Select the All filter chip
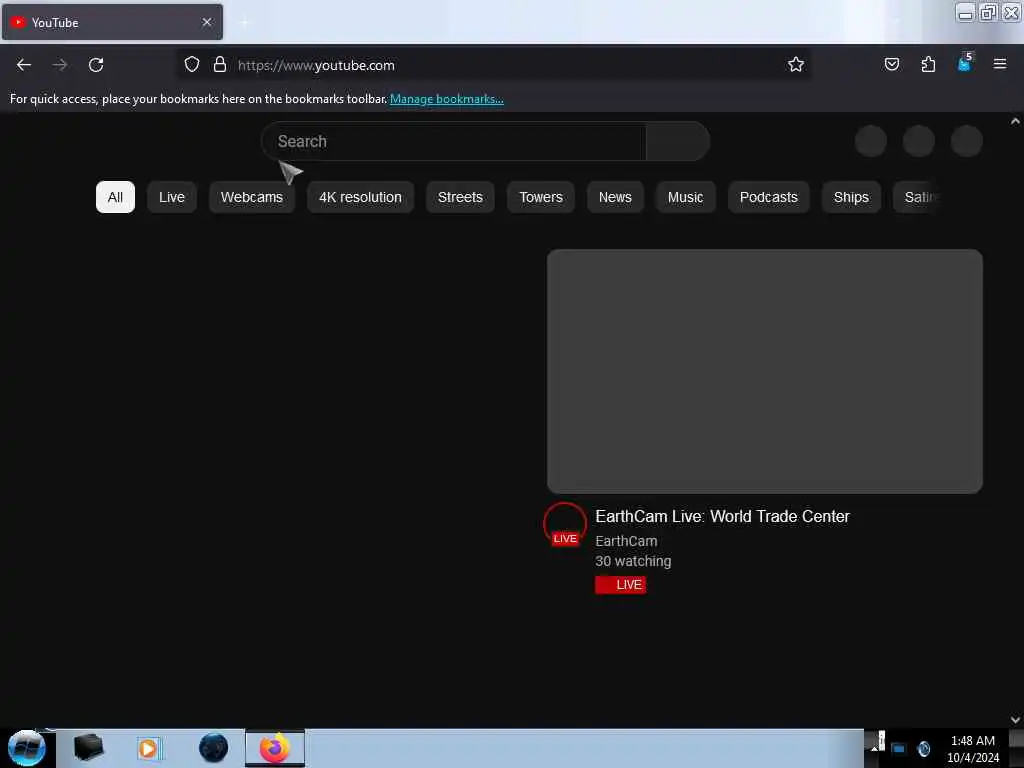The height and width of the screenshot is (768, 1024). 115,197
